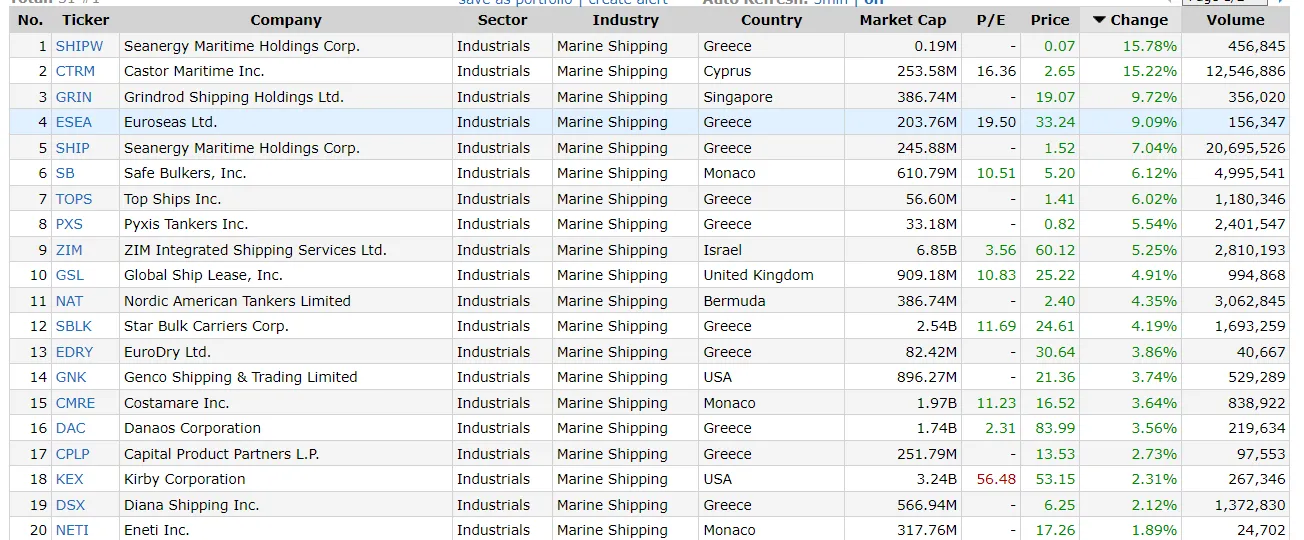Open the CMRE ticker link
Viewport: 1304px width, 540px height.
click(76, 403)
